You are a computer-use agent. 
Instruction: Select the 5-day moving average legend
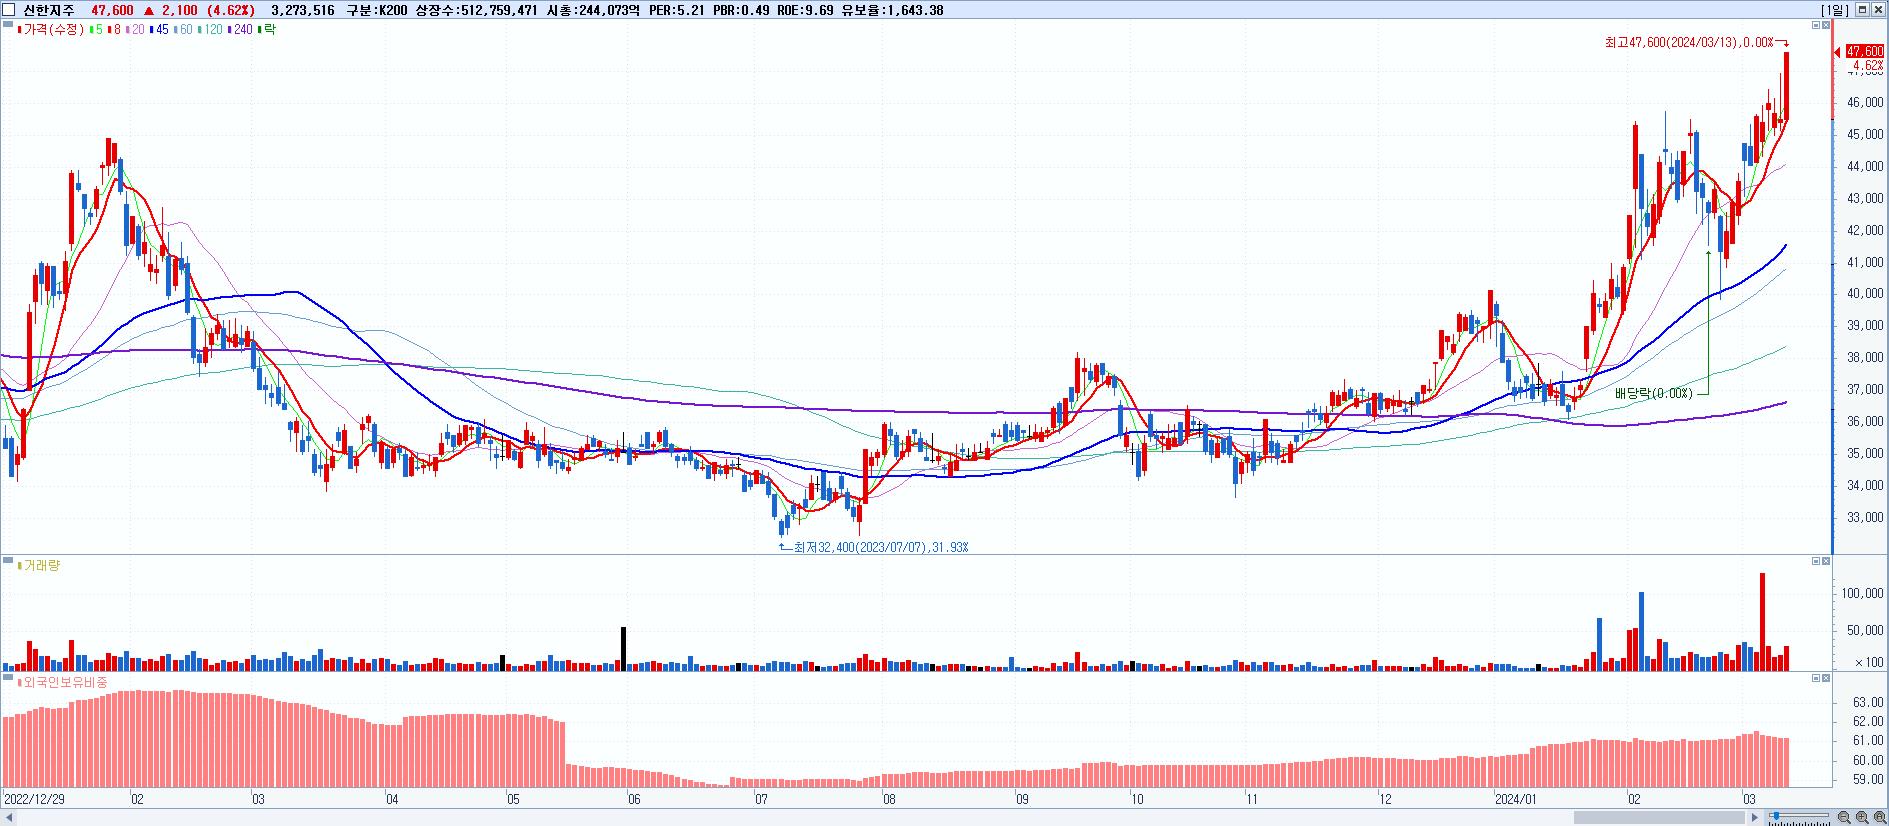95,30
